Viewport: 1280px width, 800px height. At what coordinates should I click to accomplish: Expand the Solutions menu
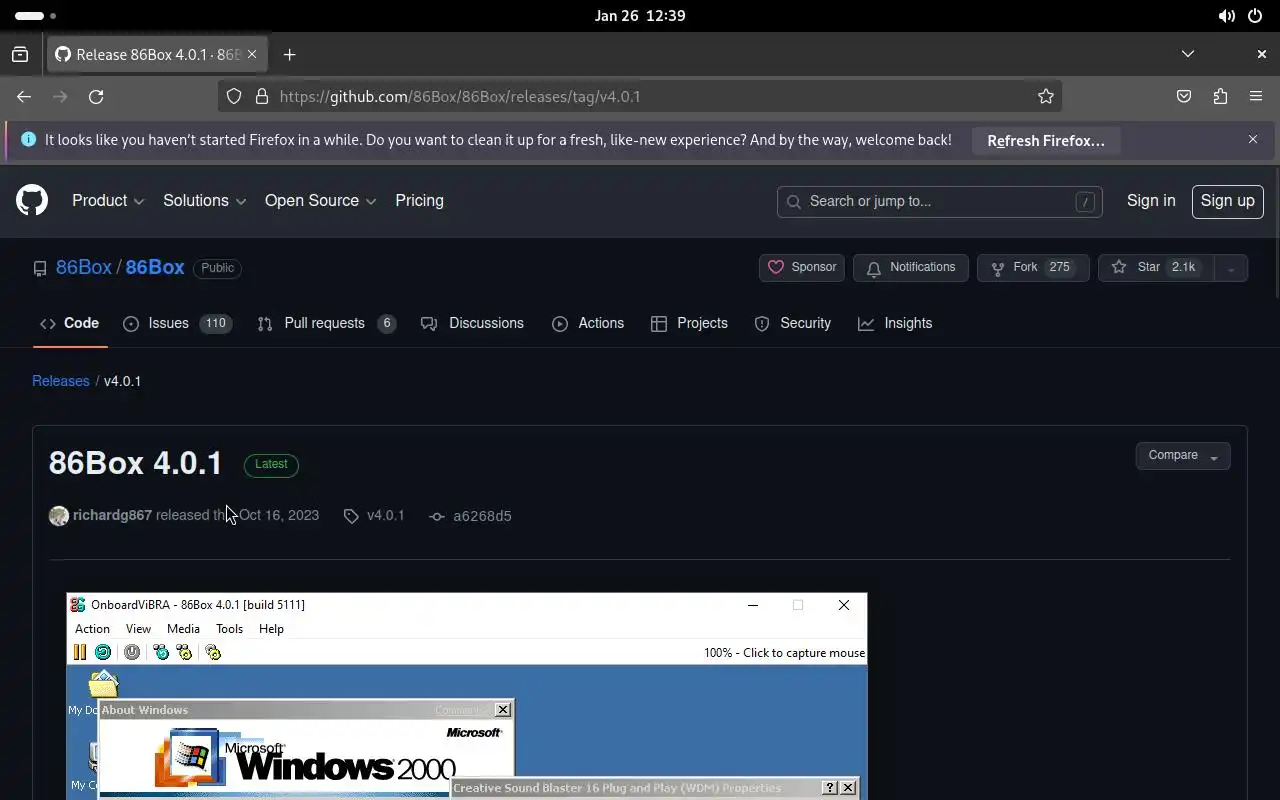[x=205, y=201]
